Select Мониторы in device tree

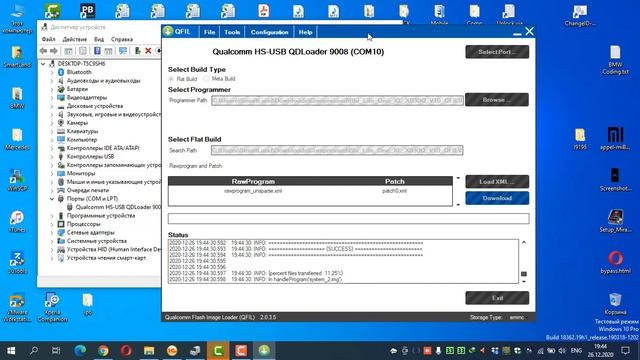tap(81, 173)
